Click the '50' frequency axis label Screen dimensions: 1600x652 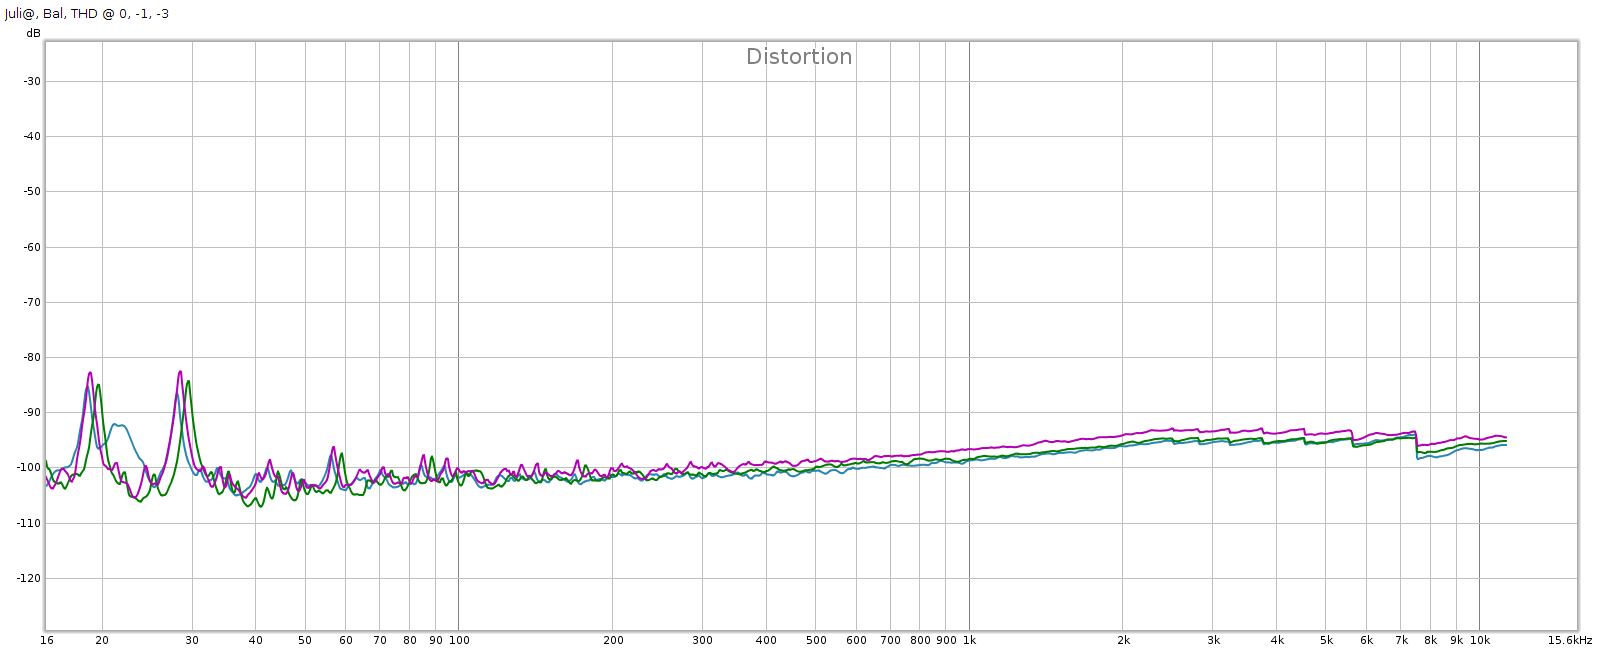[305, 641]
